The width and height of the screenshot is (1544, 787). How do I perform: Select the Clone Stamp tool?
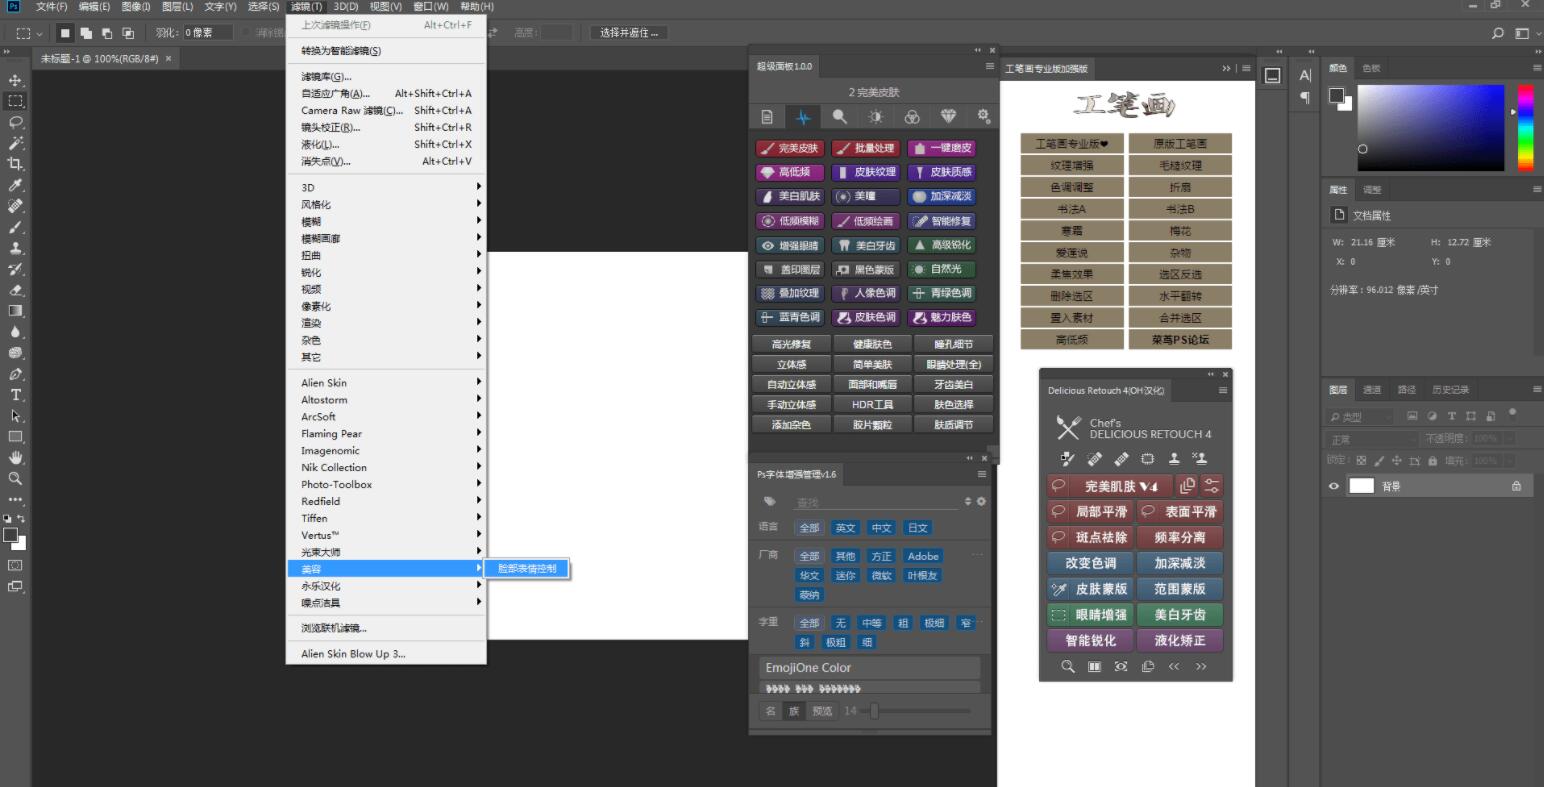pyautogui.click(x=15, y=248)
